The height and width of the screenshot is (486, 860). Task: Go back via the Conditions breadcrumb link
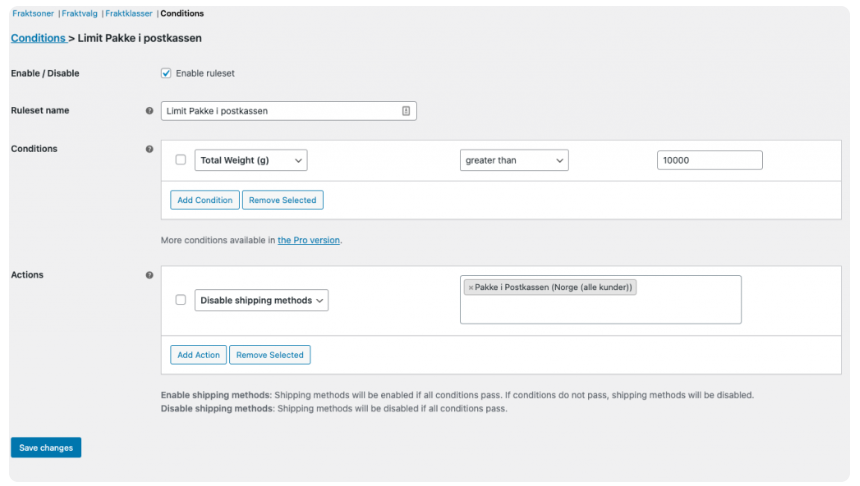[x=38, y=38]
